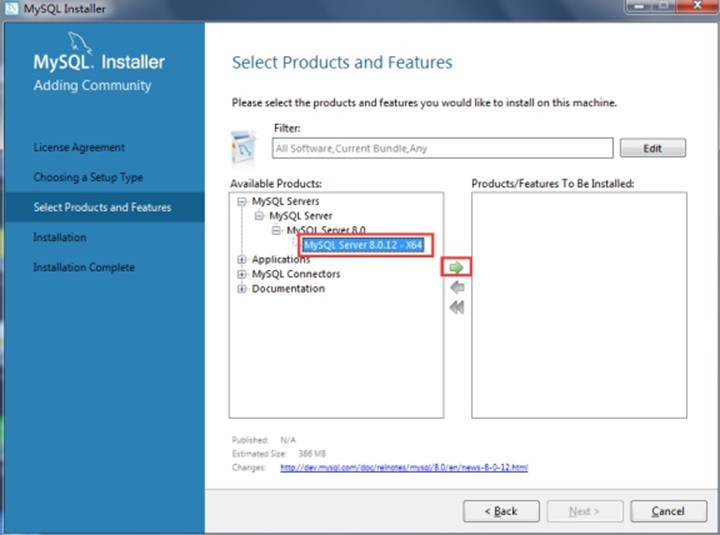Click the remove-all double left arrow
Viewport: 720px width, 535px height.
coord(457,308)
